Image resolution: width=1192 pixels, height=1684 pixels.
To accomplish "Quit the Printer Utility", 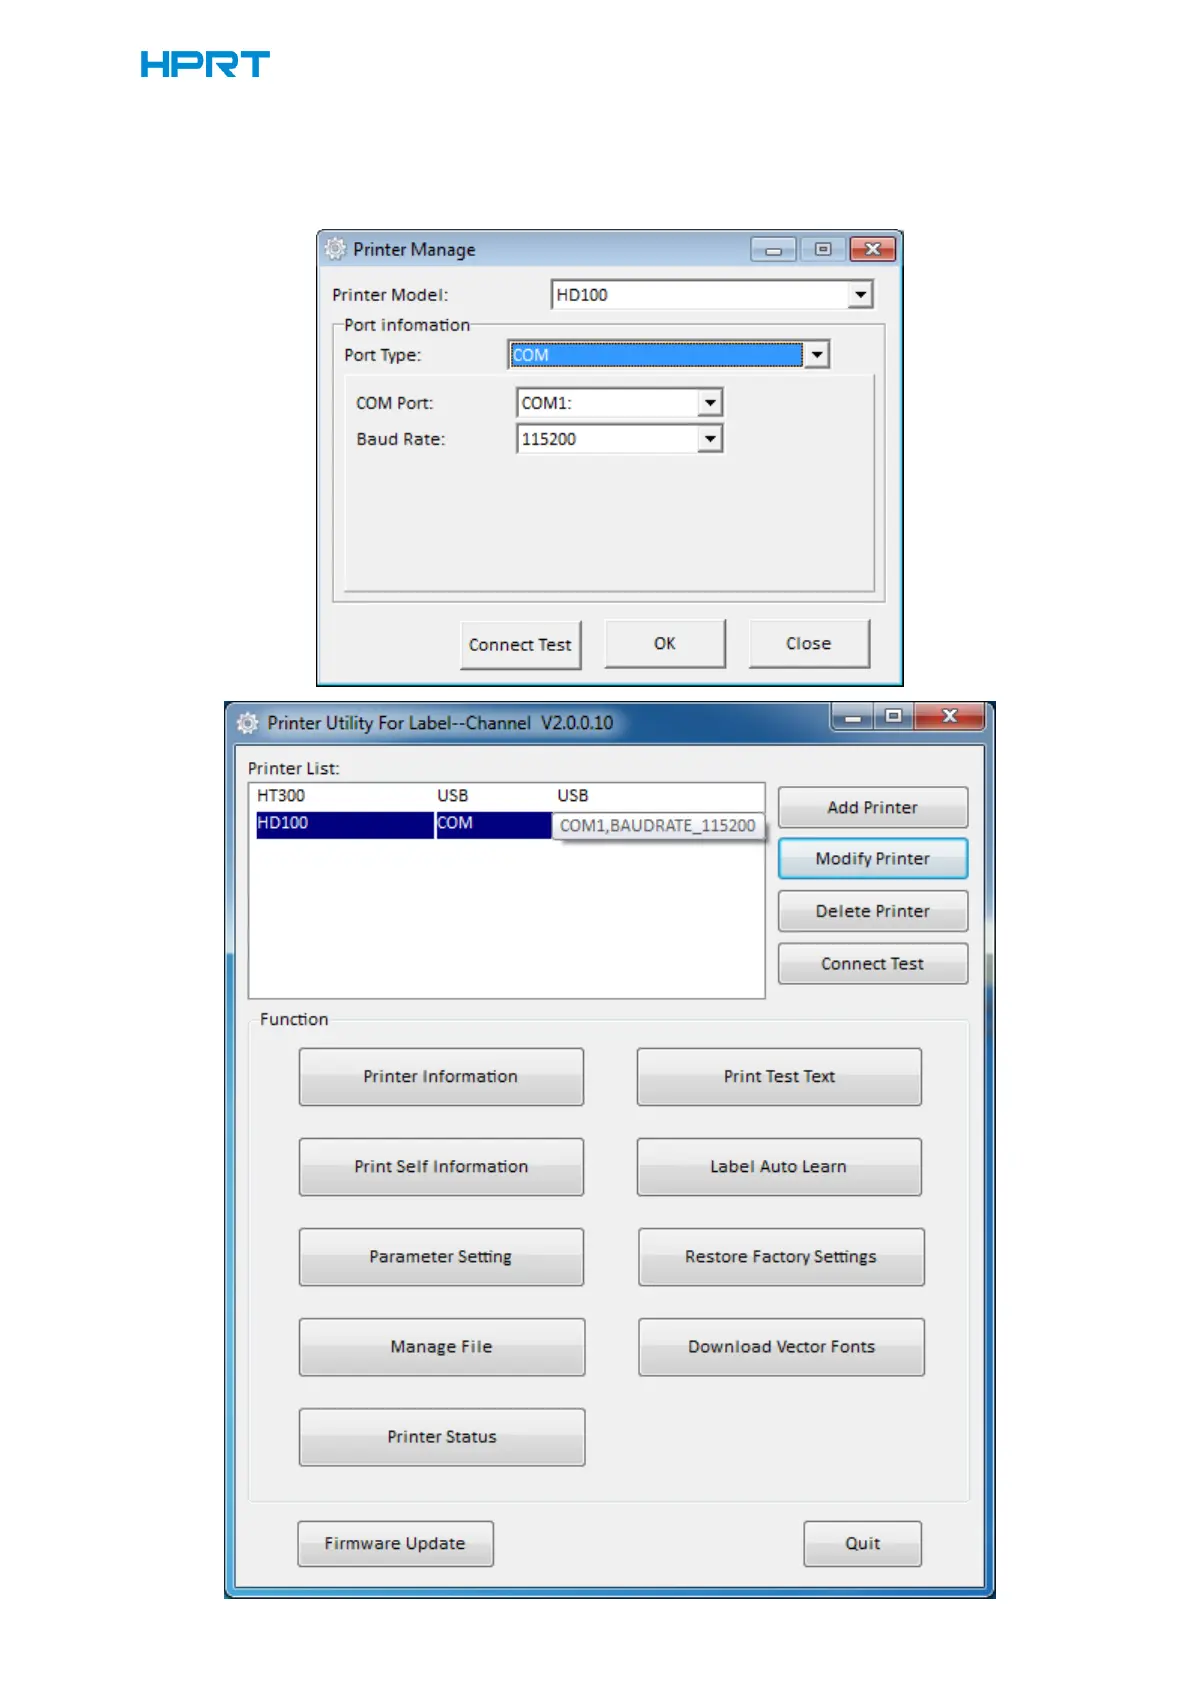I will point(863,1543).
